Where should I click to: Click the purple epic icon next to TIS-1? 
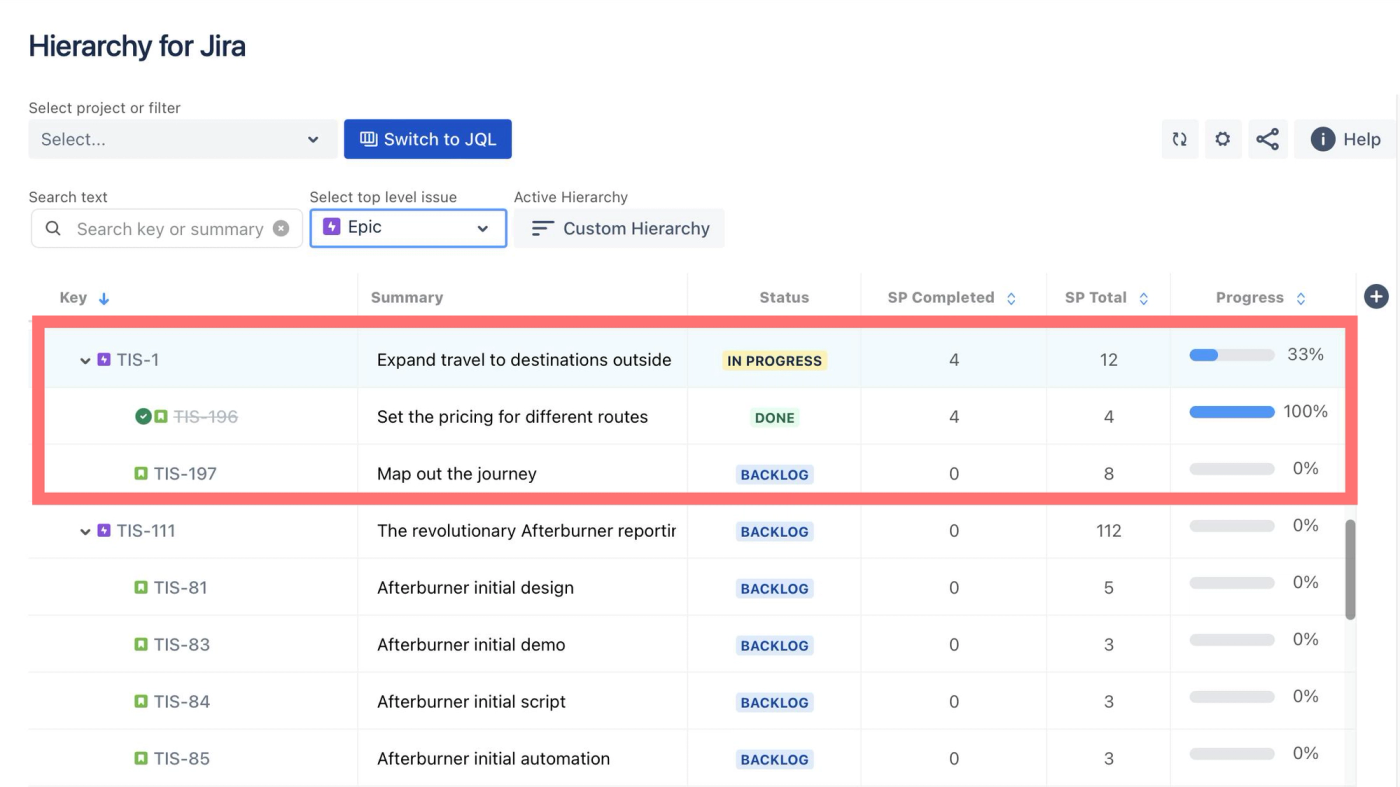(104, 359)
